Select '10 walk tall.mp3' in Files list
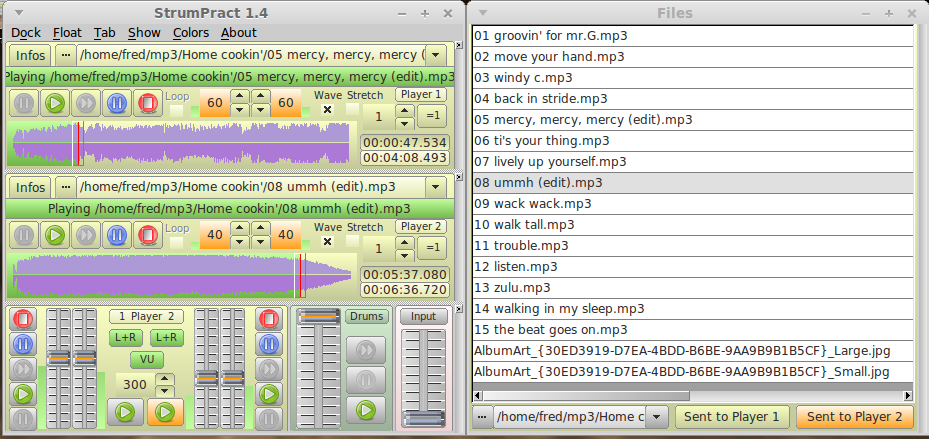This screenshot has height=439, width=929. [x=693, y=225]
